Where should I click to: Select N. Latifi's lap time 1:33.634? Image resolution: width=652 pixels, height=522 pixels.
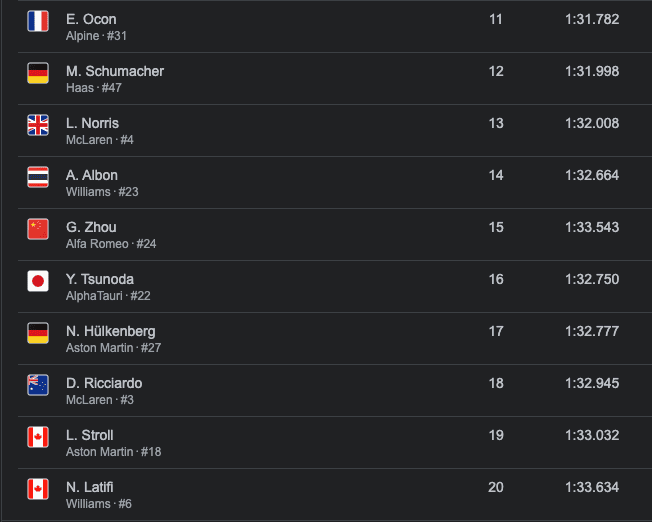(x=592, y=487)
